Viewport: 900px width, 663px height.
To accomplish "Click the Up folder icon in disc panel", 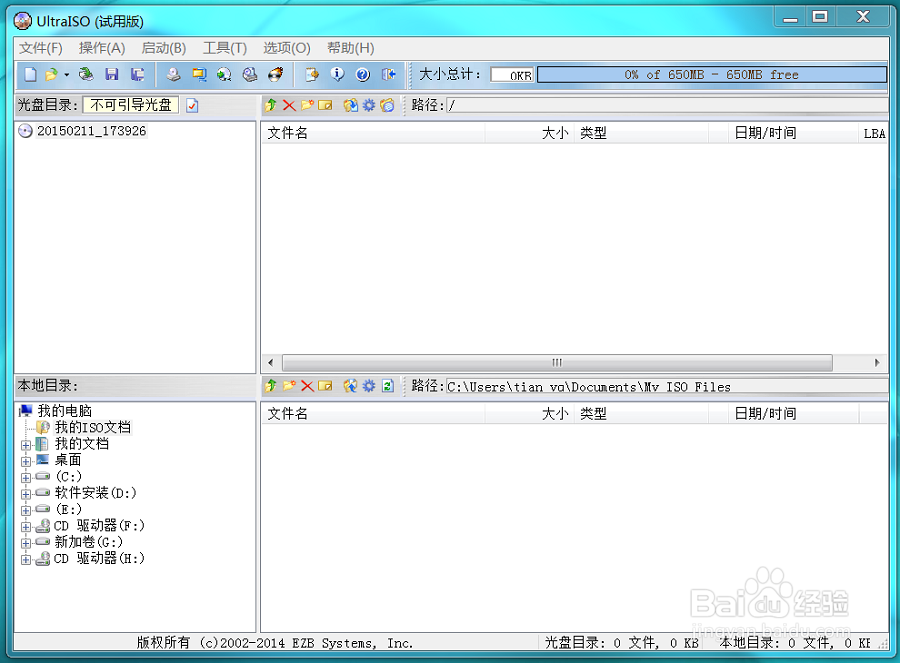I will [x=271, y=105].
